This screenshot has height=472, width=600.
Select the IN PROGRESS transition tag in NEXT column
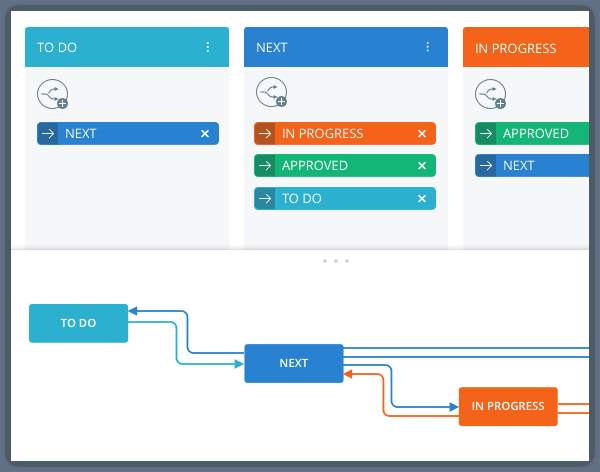coord(345,134)
